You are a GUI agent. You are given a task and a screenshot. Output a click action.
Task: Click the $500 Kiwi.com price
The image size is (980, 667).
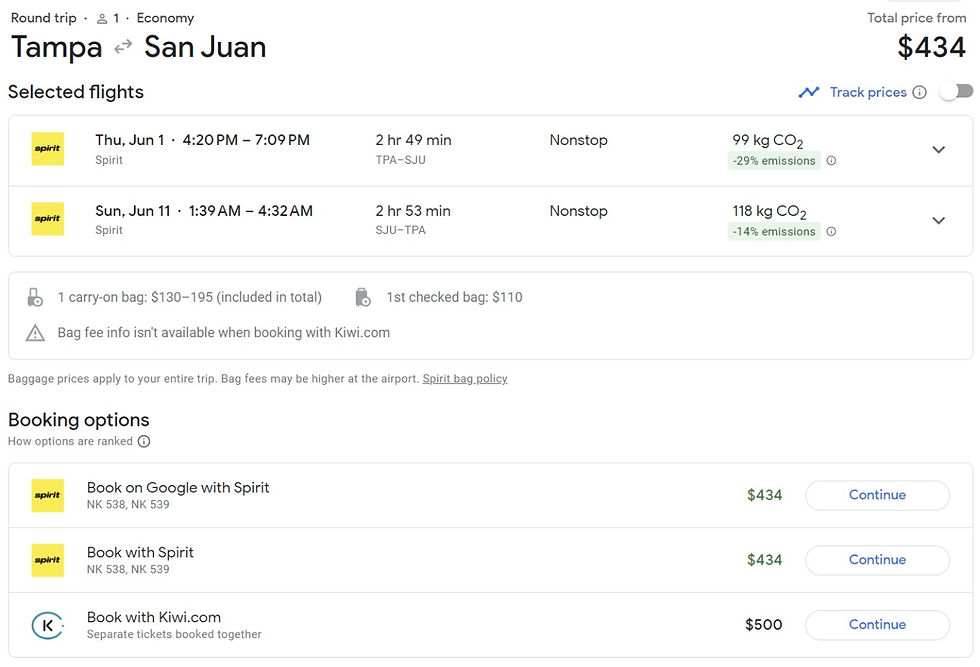pyautogui.click(x=764, y=624)
